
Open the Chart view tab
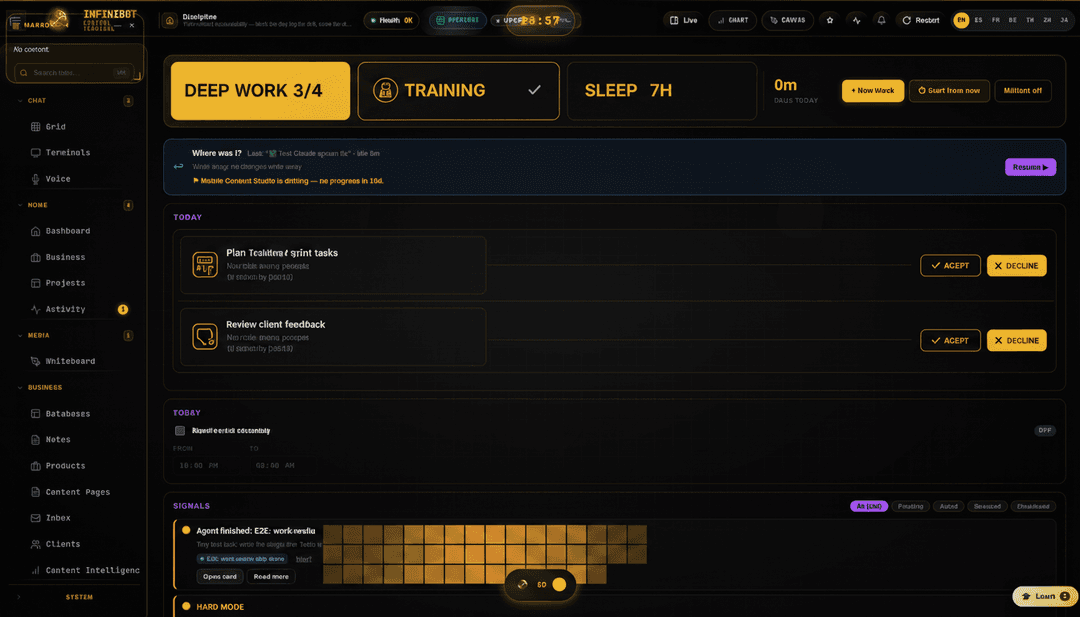(x=732, y=21)
